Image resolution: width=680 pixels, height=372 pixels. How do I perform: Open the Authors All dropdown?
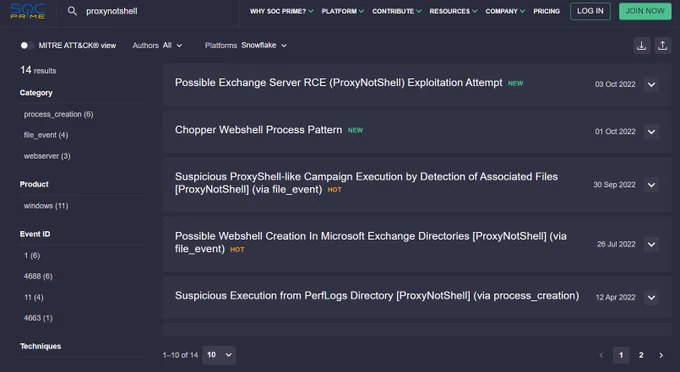pyautogui.click(x=157, y=45)
